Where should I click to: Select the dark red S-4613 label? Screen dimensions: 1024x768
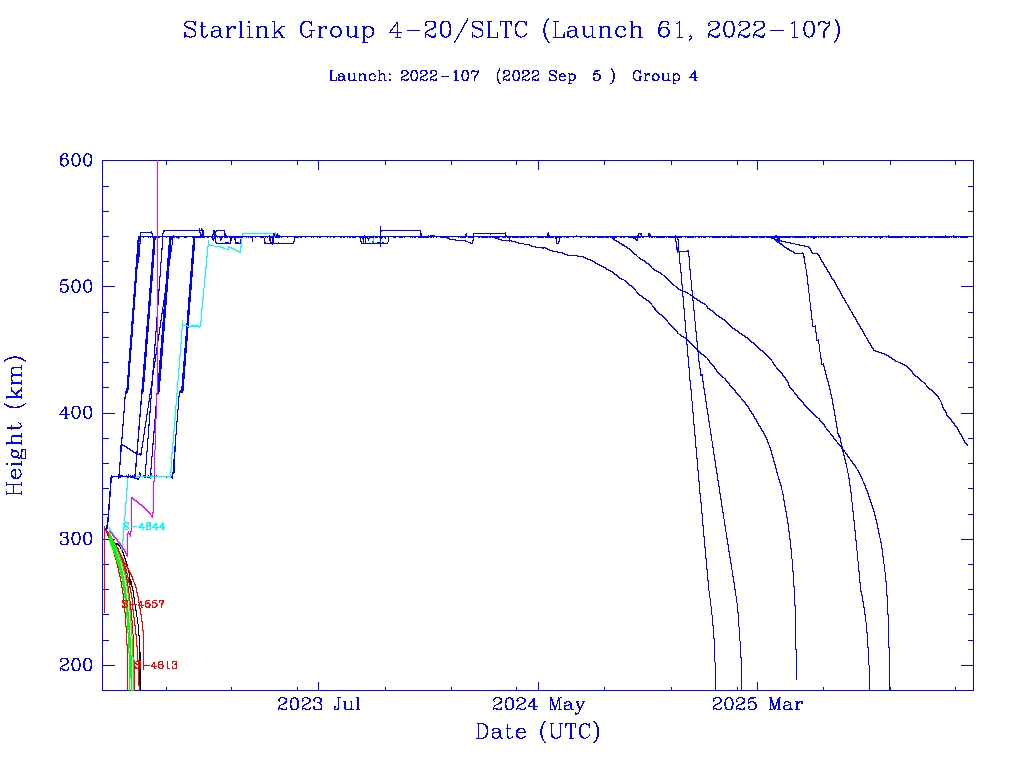pyautogui.click(x=156, y=665)
